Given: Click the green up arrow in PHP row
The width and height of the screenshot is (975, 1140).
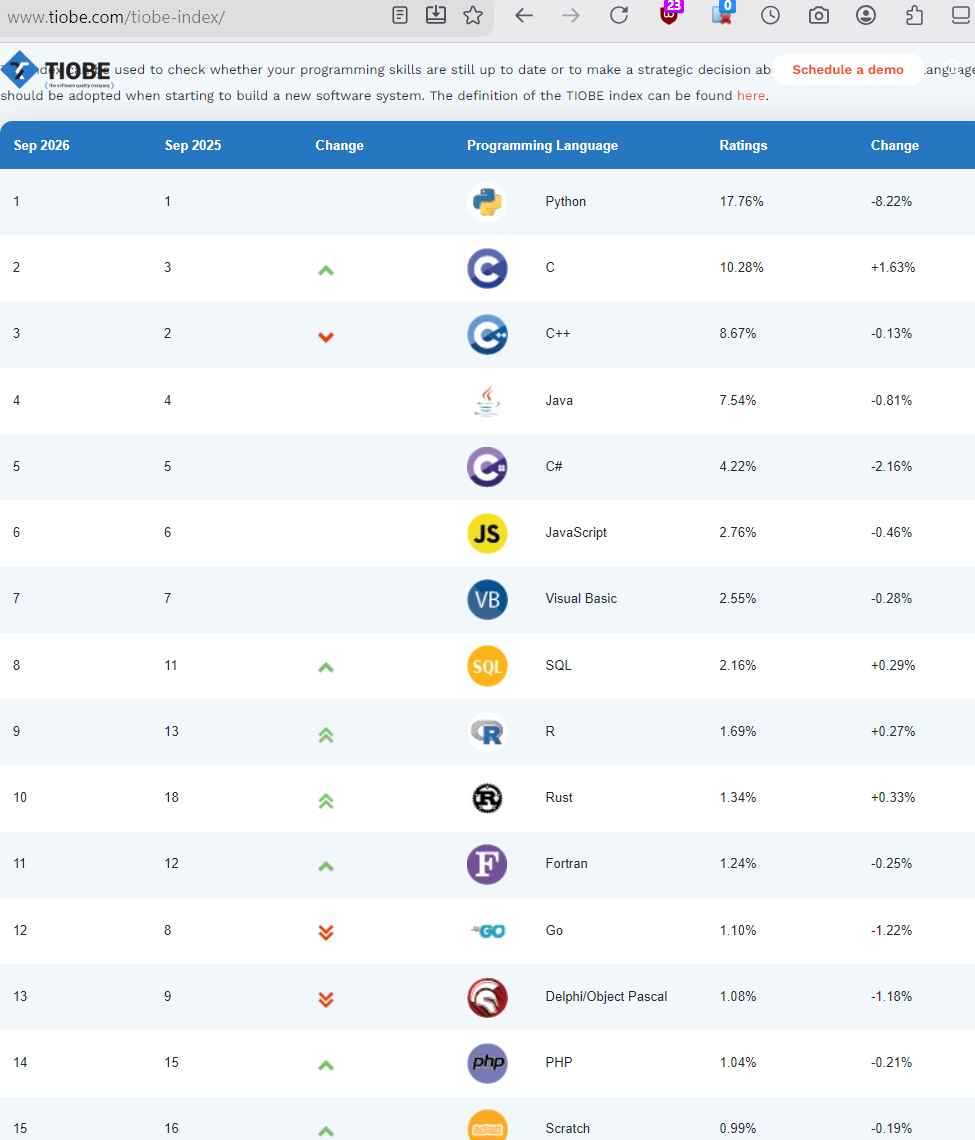Looking at the screenshot, I should (326, 1066).
